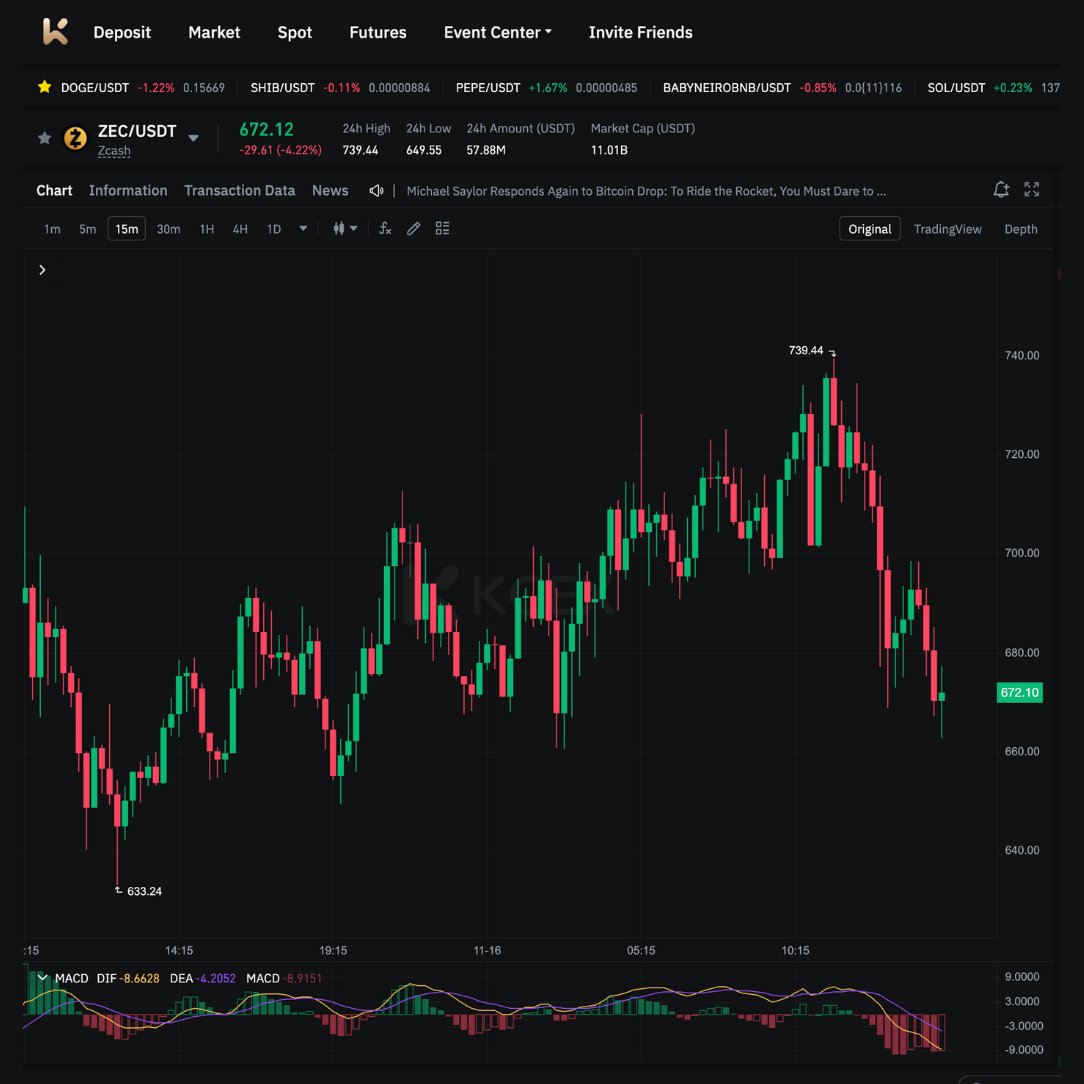1084x1084 pixels.
Task: Click the announcement speaker icon
Action: (376, 190)
